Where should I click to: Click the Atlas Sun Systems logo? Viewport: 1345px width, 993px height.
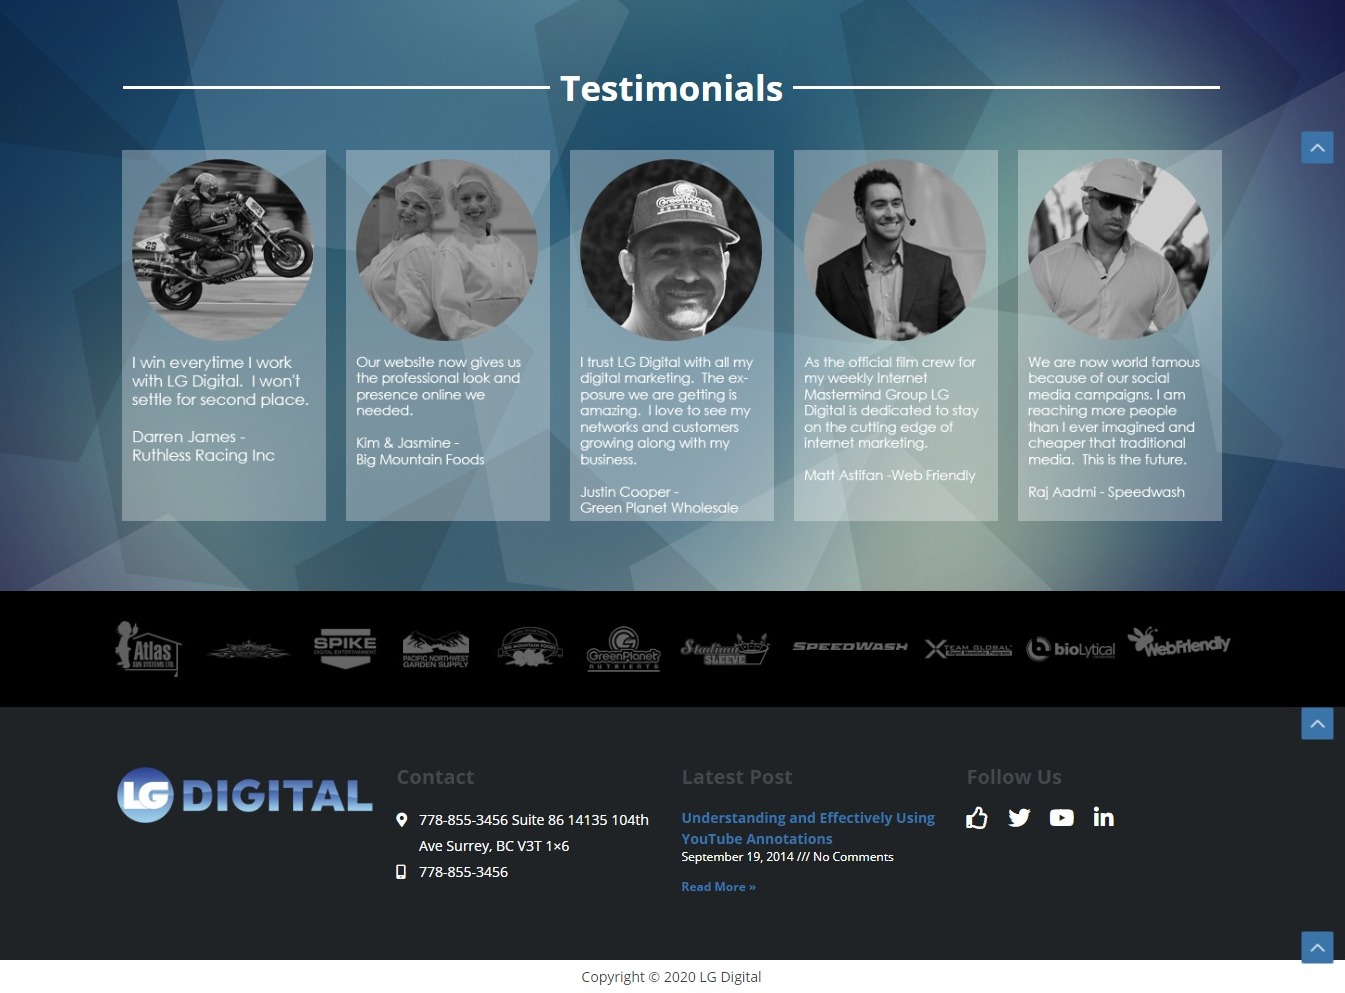[x=148, y=648]
